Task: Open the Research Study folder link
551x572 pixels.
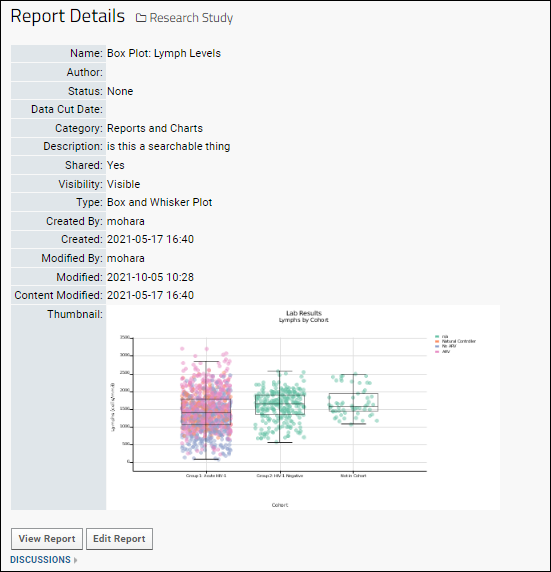Action: 191,18
